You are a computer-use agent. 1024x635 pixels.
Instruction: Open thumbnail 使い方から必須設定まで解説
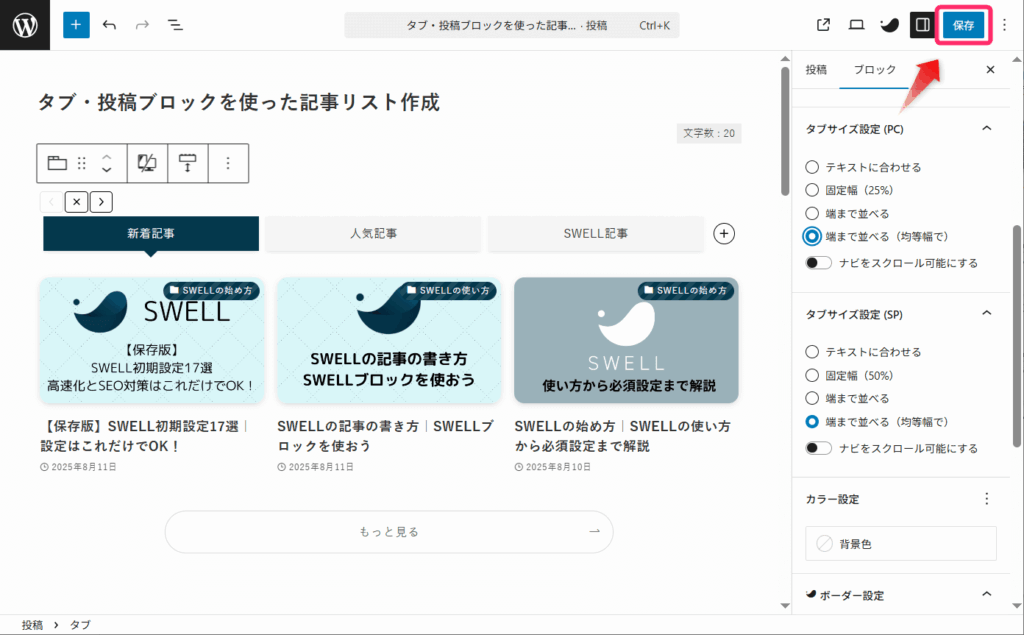(626, 340)
